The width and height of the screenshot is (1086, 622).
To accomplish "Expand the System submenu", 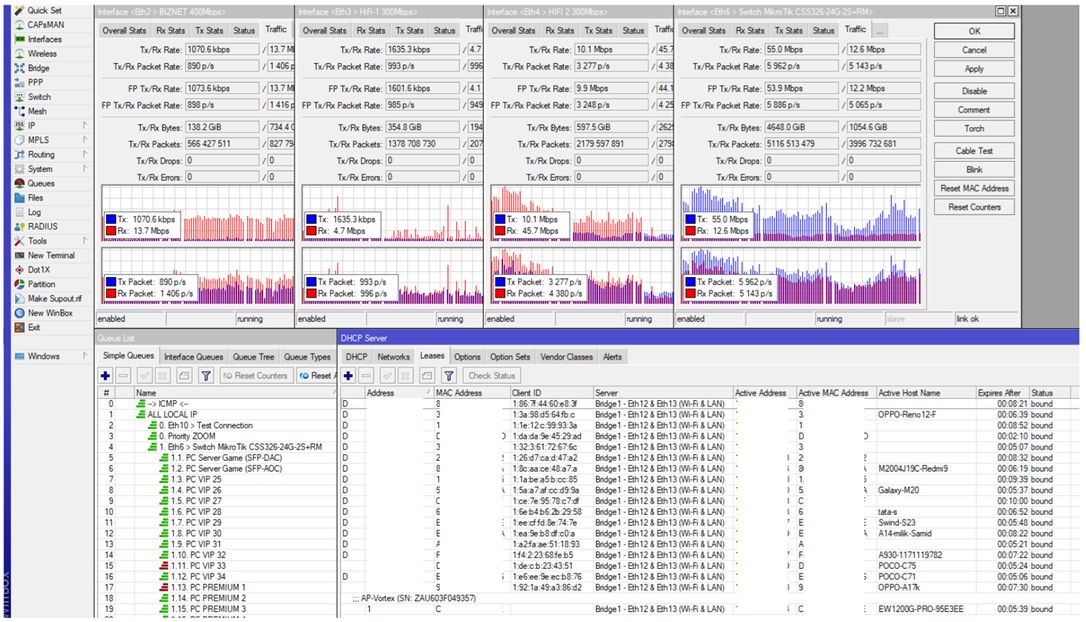I will coord(85,169).
